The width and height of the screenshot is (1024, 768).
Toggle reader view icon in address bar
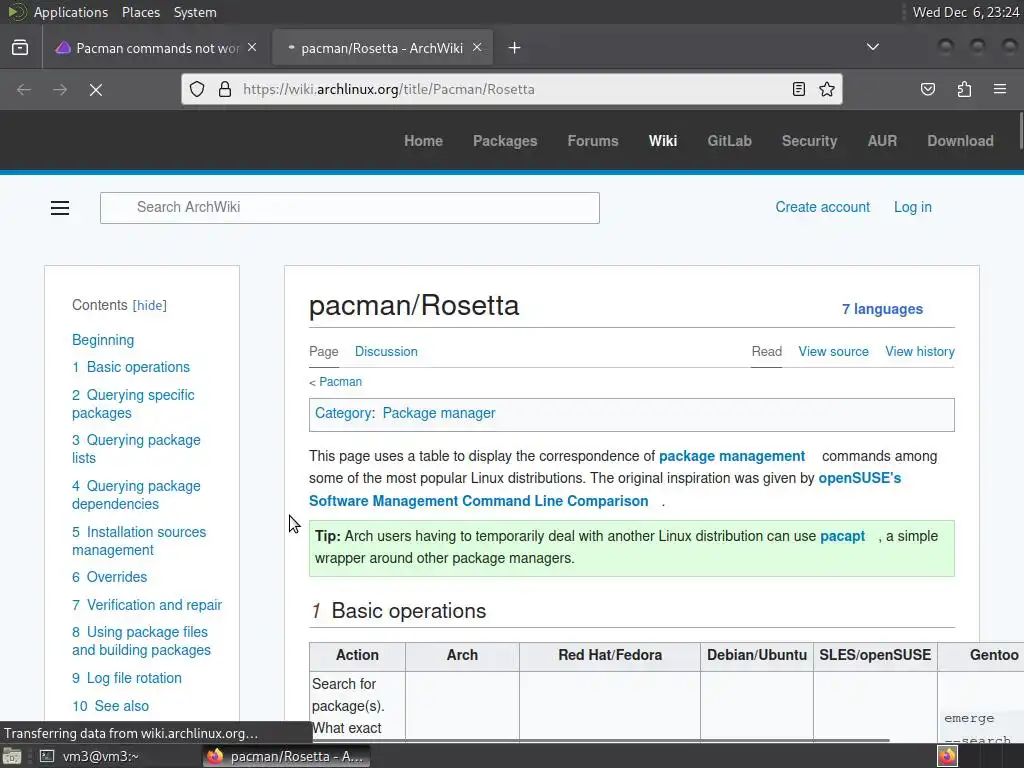(799, 89)
